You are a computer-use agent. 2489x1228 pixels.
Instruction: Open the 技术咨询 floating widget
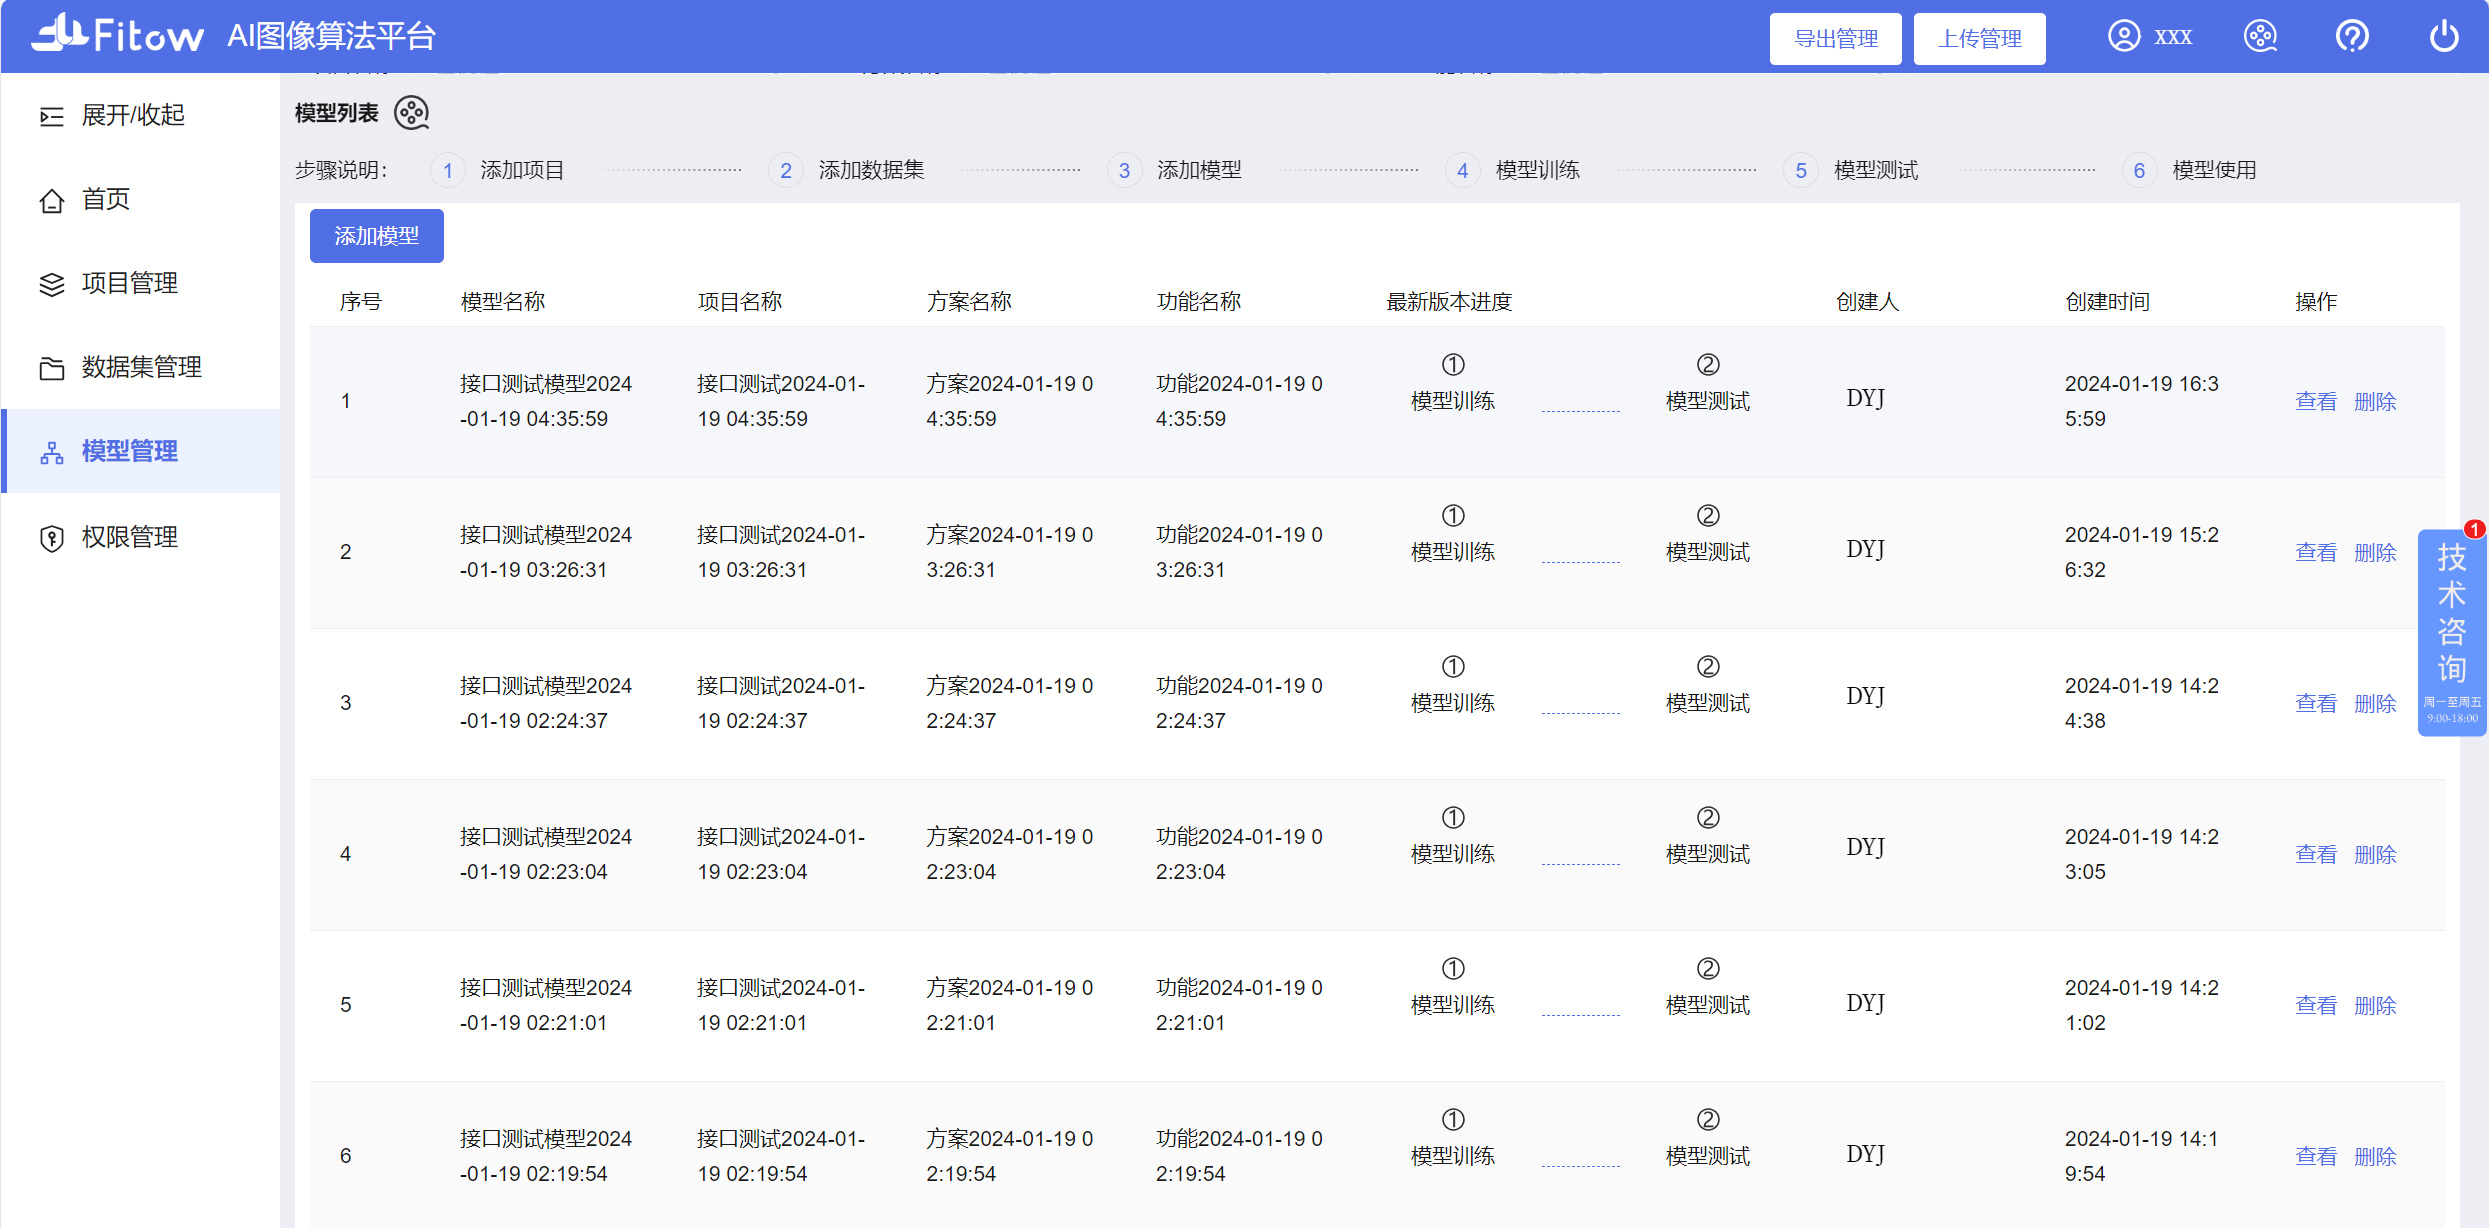click(2452, 632)
